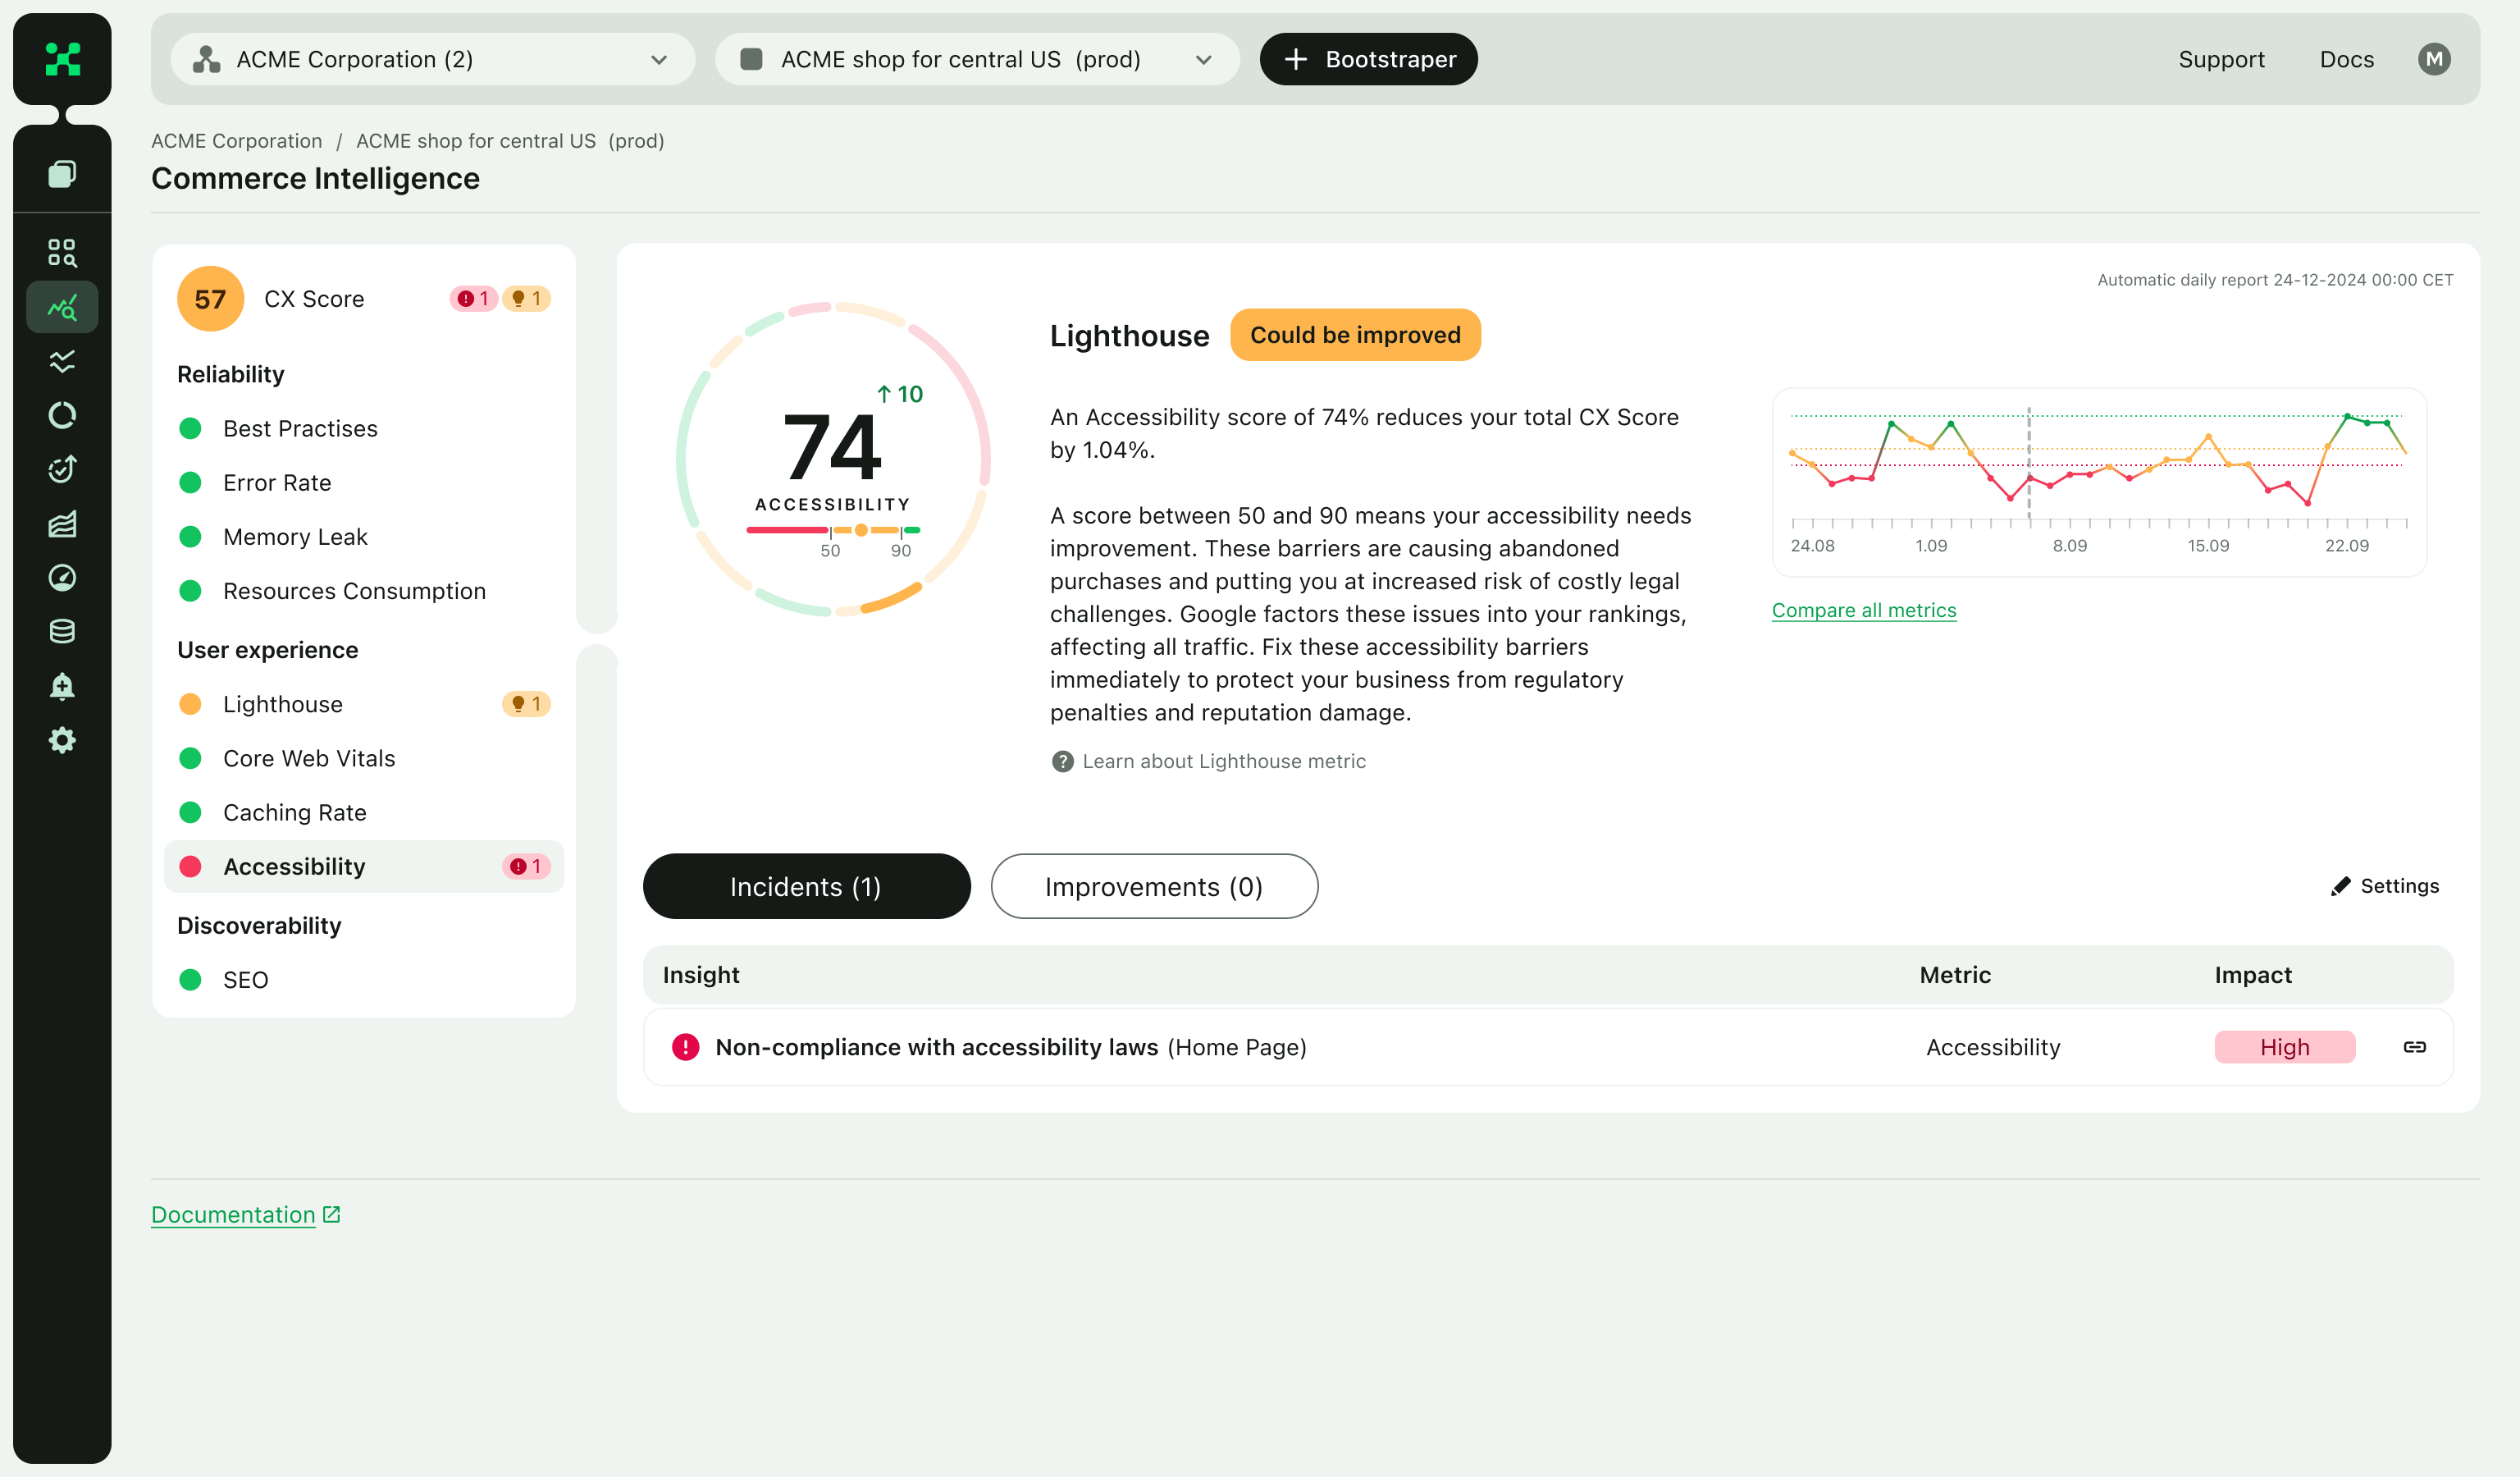Expand the ACME Corporation organization dropdown

[x=432, y=59]
